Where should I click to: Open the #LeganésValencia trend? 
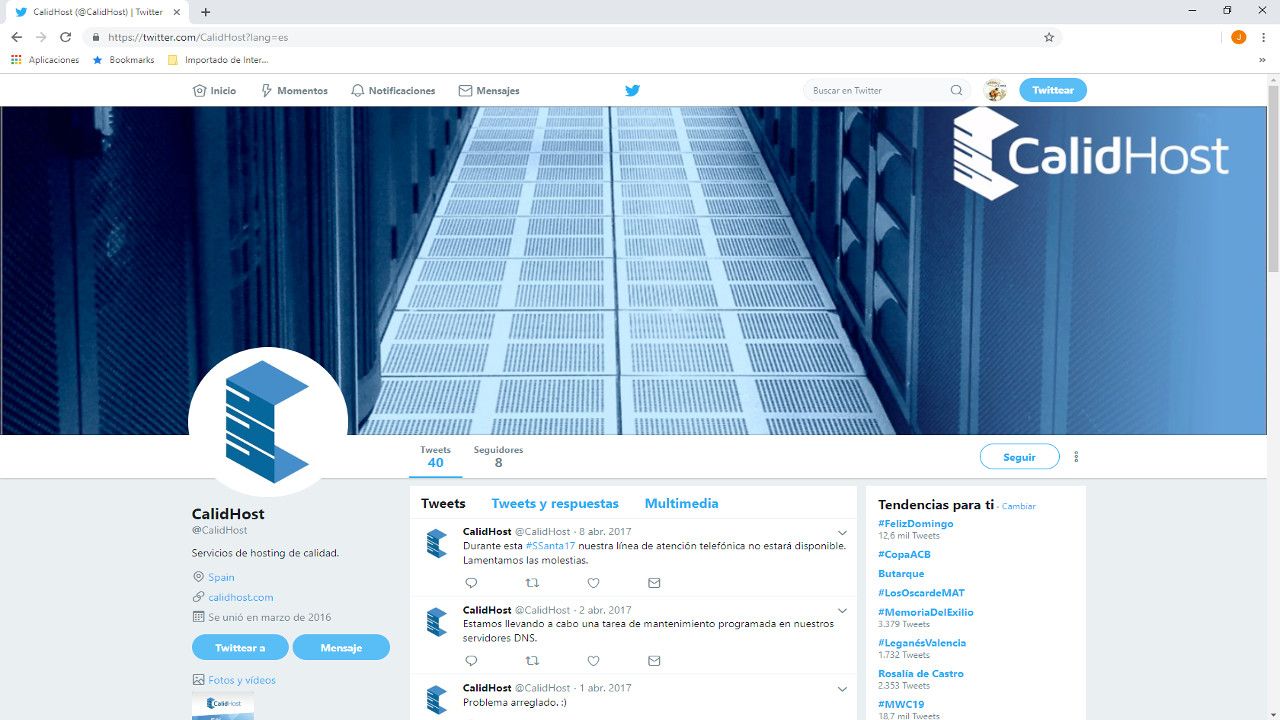[922, 643]
